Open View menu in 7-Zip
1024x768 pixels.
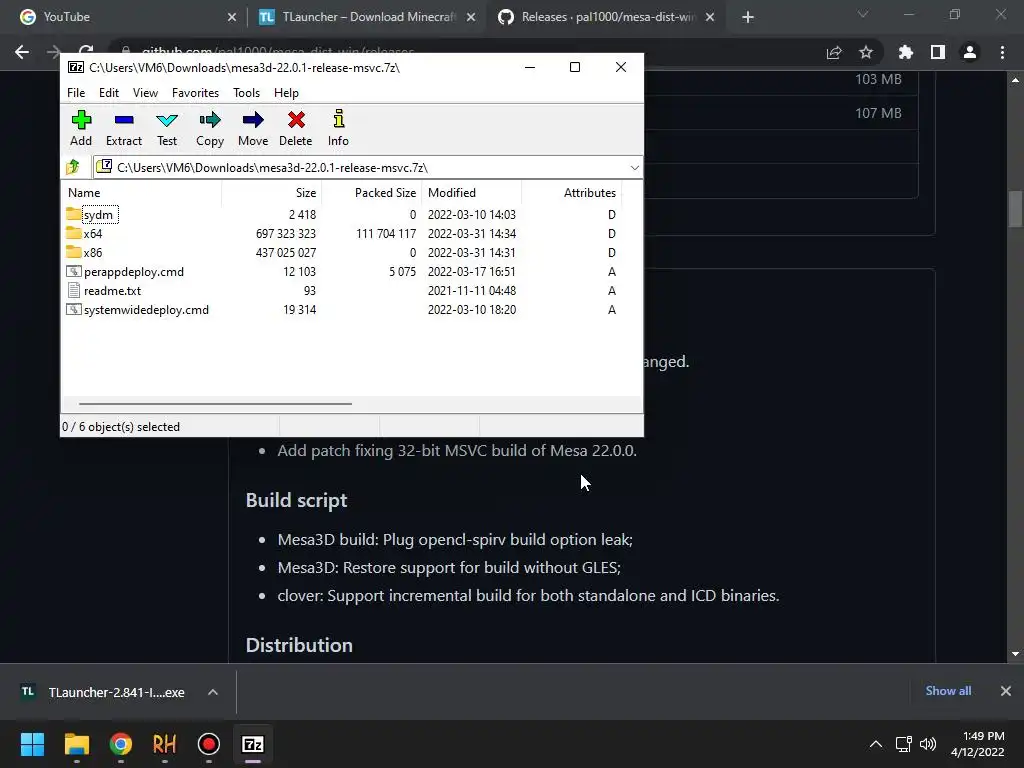click(145, 93)
